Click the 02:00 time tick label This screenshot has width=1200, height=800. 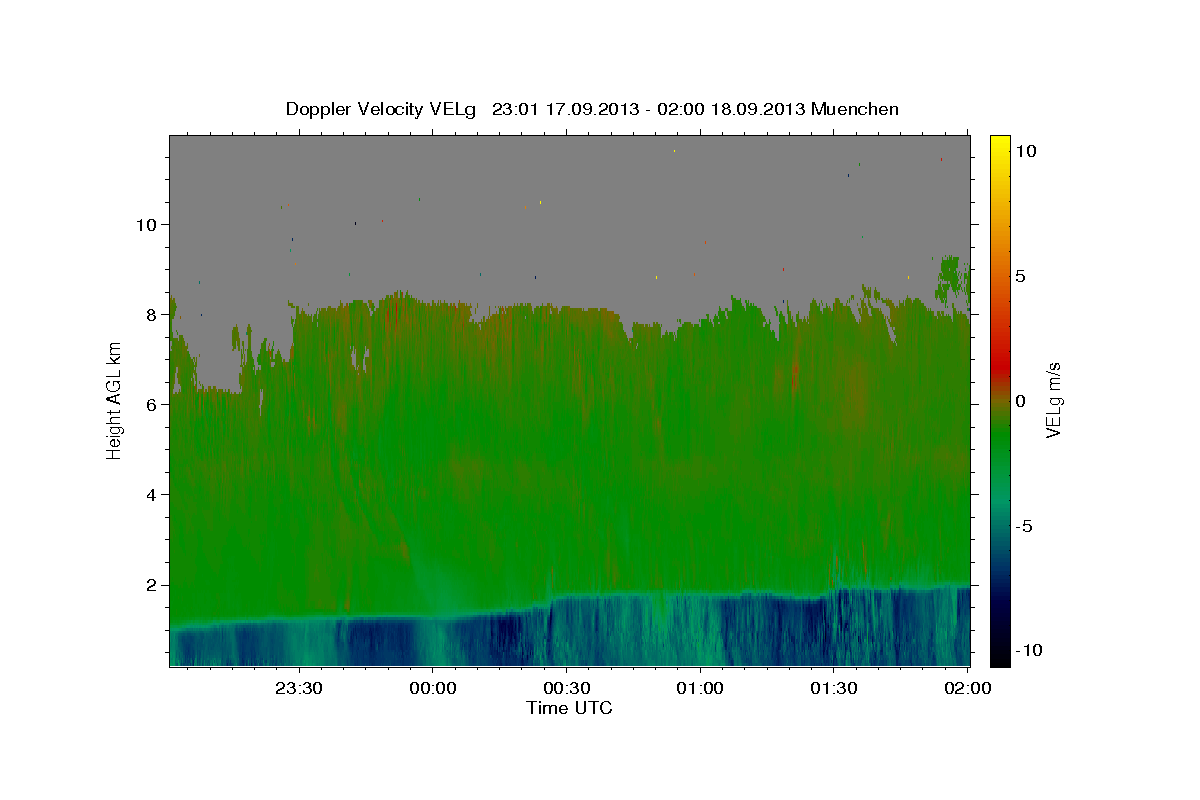pyautogui.click(x=967, y=688)
